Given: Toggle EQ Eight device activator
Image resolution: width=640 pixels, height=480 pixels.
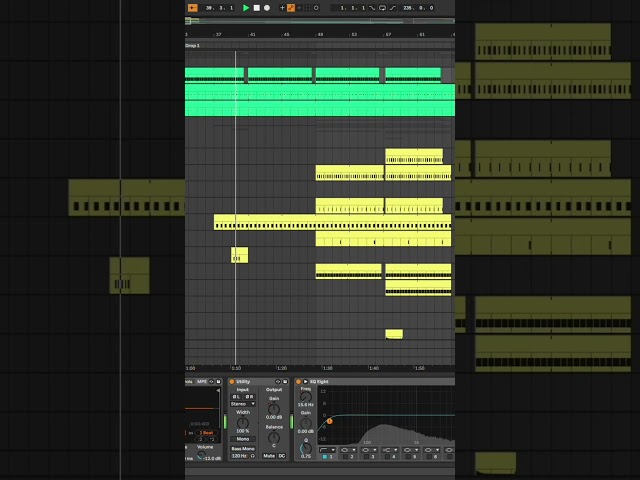Looking at the screenshot, I should pos(298,382).
